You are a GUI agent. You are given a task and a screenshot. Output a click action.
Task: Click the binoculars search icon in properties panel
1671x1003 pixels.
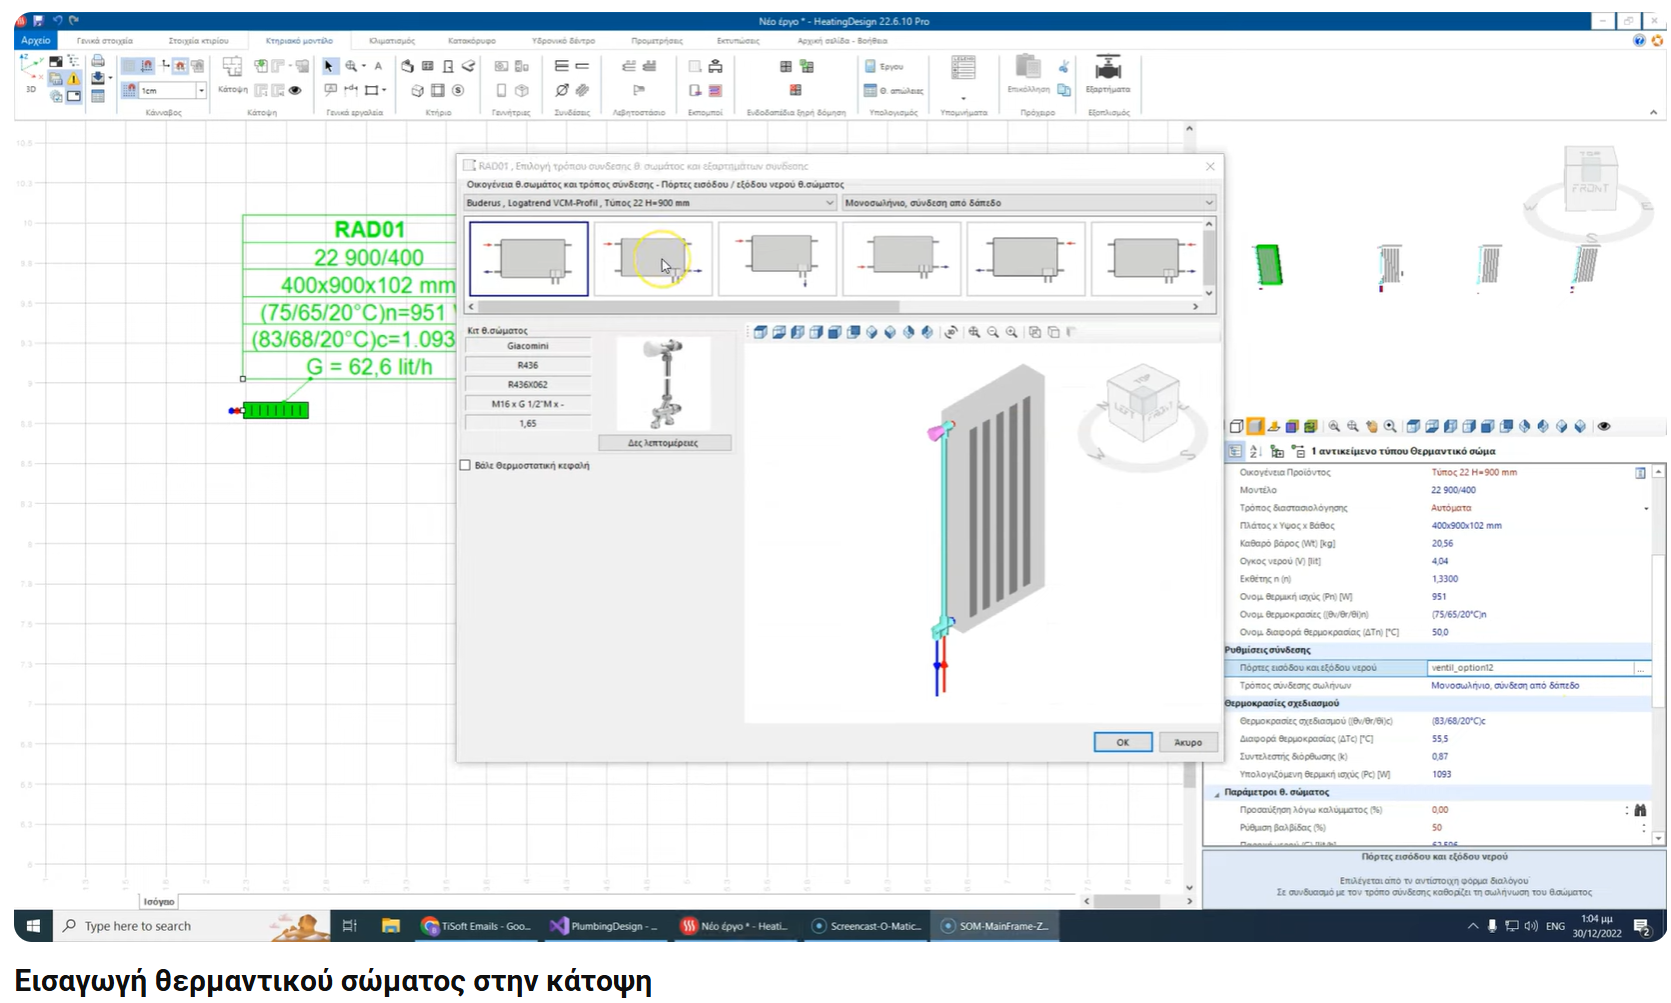coord(1640,810)
